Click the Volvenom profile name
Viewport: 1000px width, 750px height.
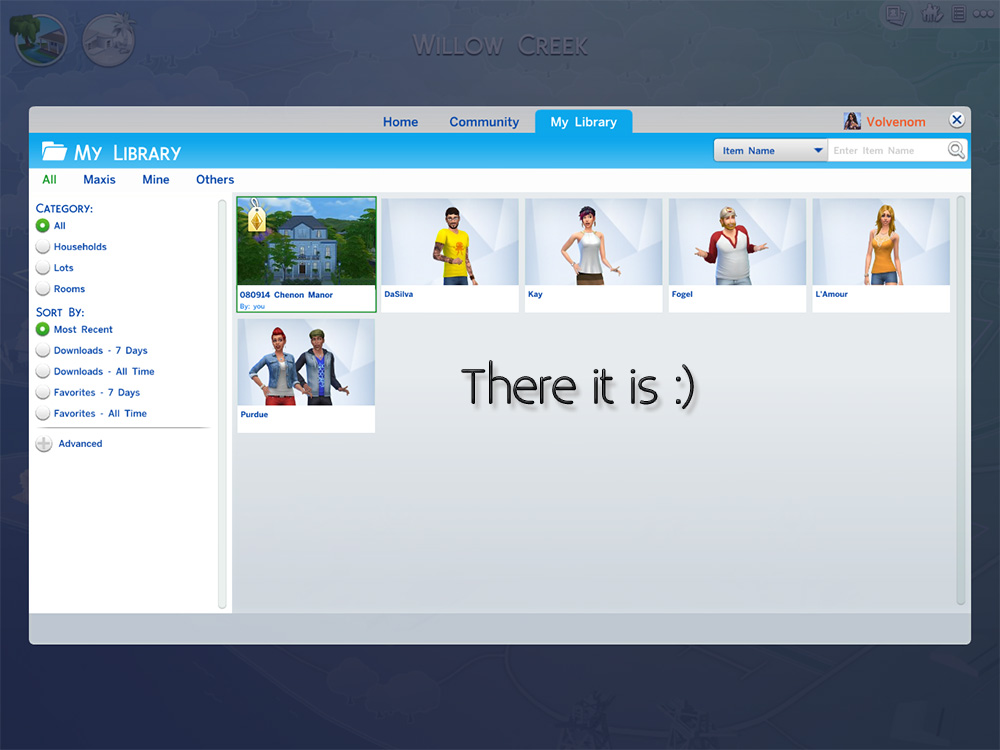893,120
